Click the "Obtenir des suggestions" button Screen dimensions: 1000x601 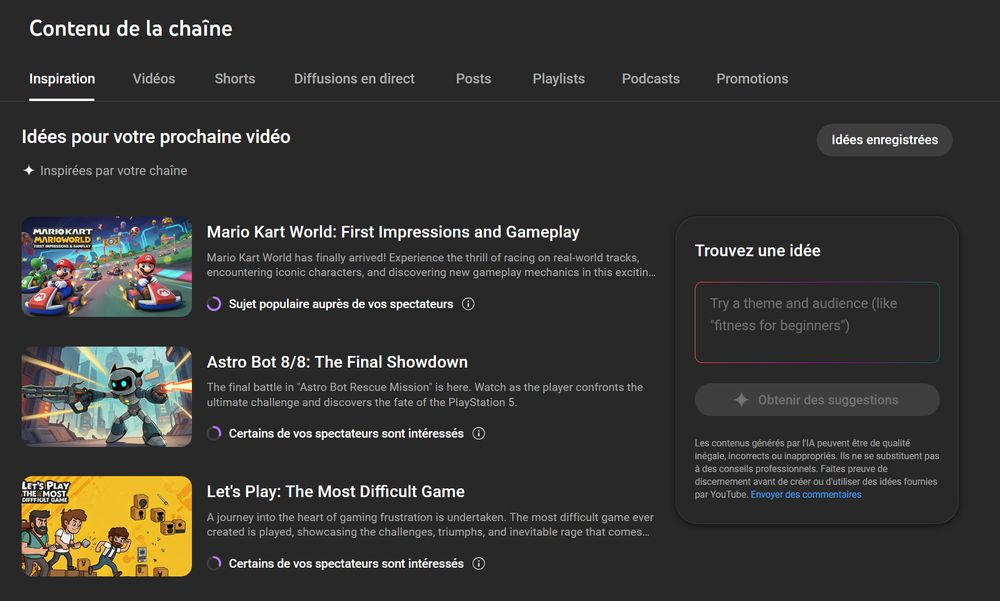pos(817,400)
